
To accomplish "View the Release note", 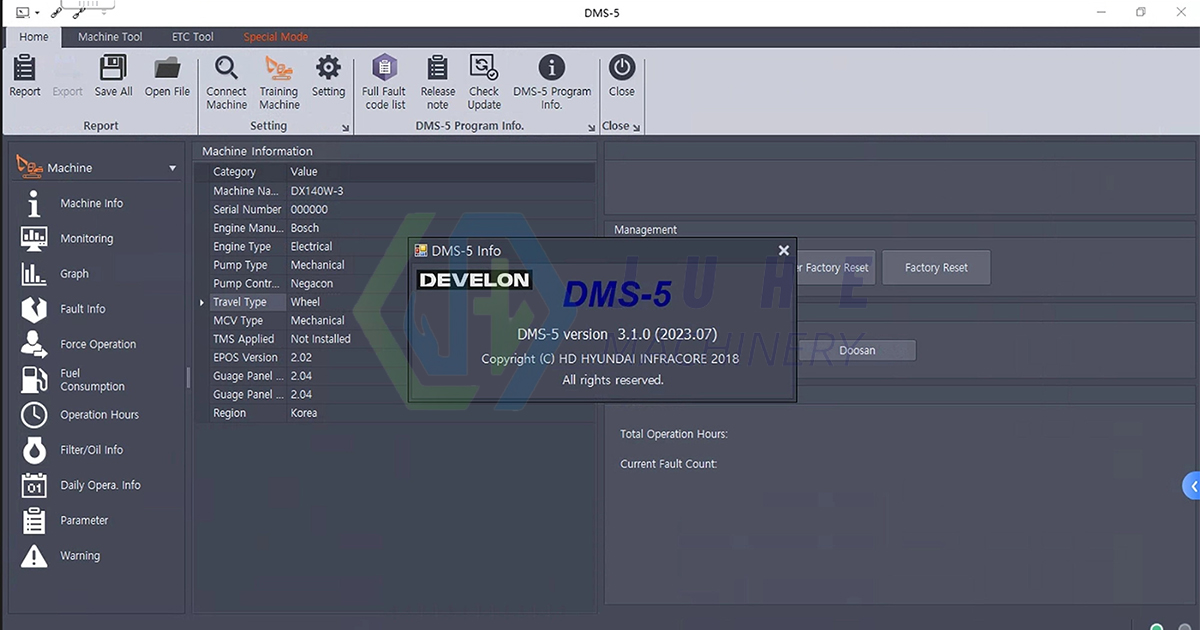I will coord(437,80).
